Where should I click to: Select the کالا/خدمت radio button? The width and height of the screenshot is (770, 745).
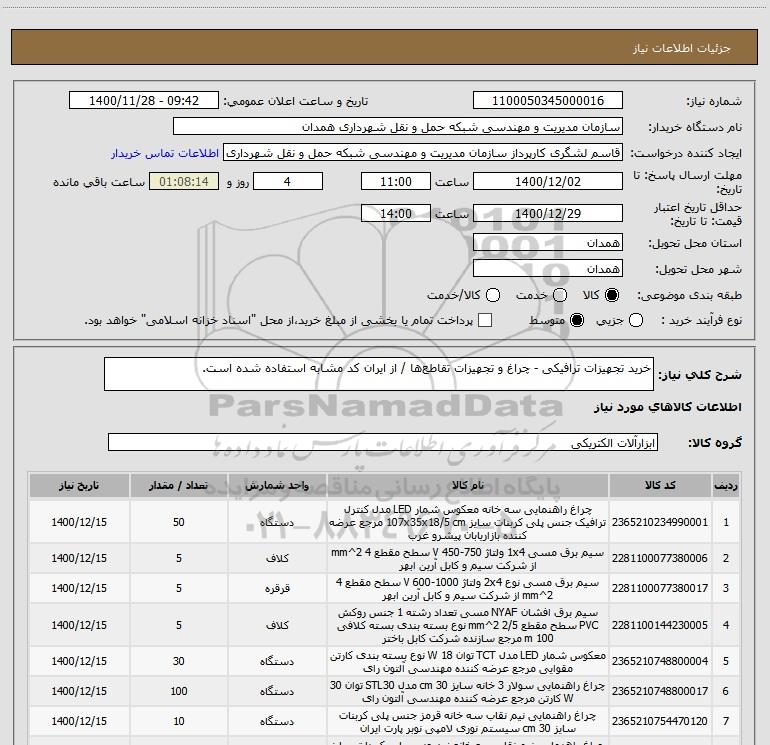tap(493, 295)
